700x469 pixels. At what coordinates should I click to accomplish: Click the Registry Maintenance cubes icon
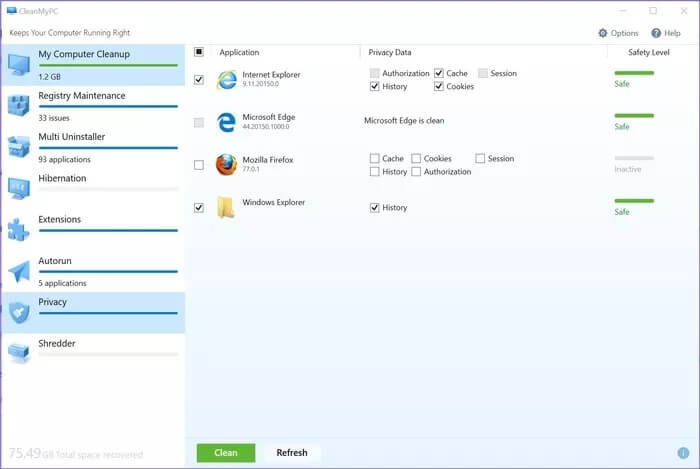[x=19, y=106]
